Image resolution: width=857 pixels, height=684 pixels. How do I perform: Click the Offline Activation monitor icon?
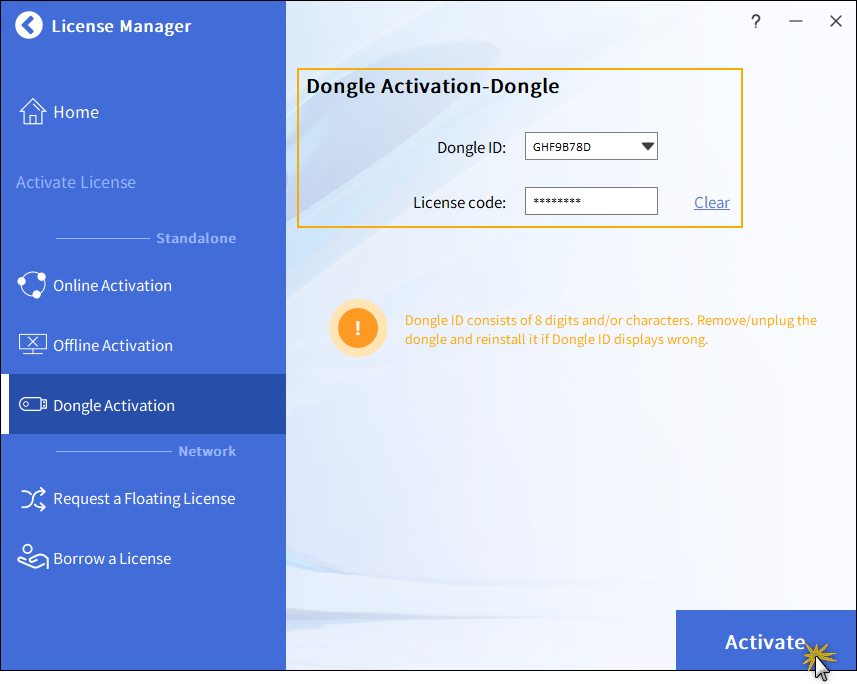pyautogui.click(x=33, y=345)
